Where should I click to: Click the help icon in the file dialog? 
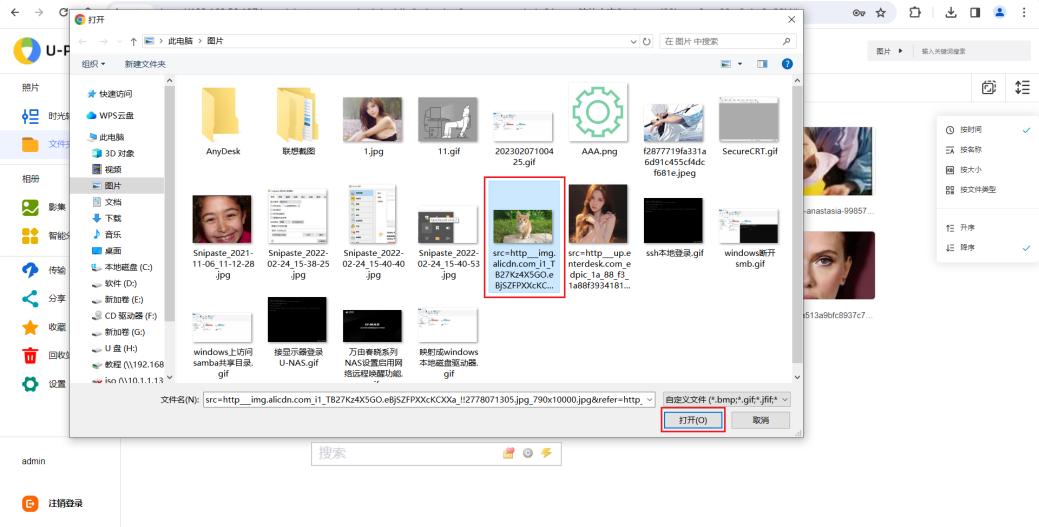pos(787,64)
